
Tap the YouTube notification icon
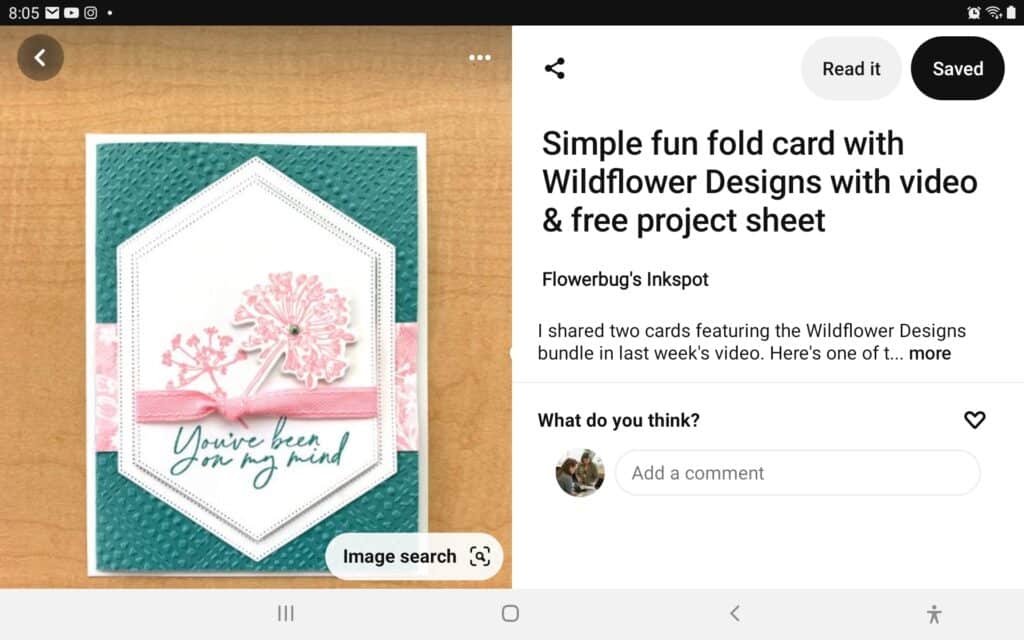(71, 12)
